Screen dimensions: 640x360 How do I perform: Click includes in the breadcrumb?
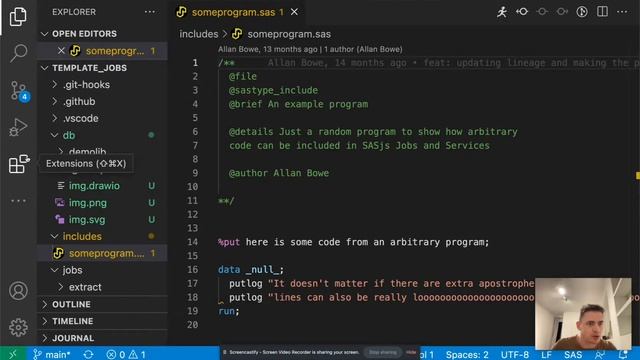[199, 34]
